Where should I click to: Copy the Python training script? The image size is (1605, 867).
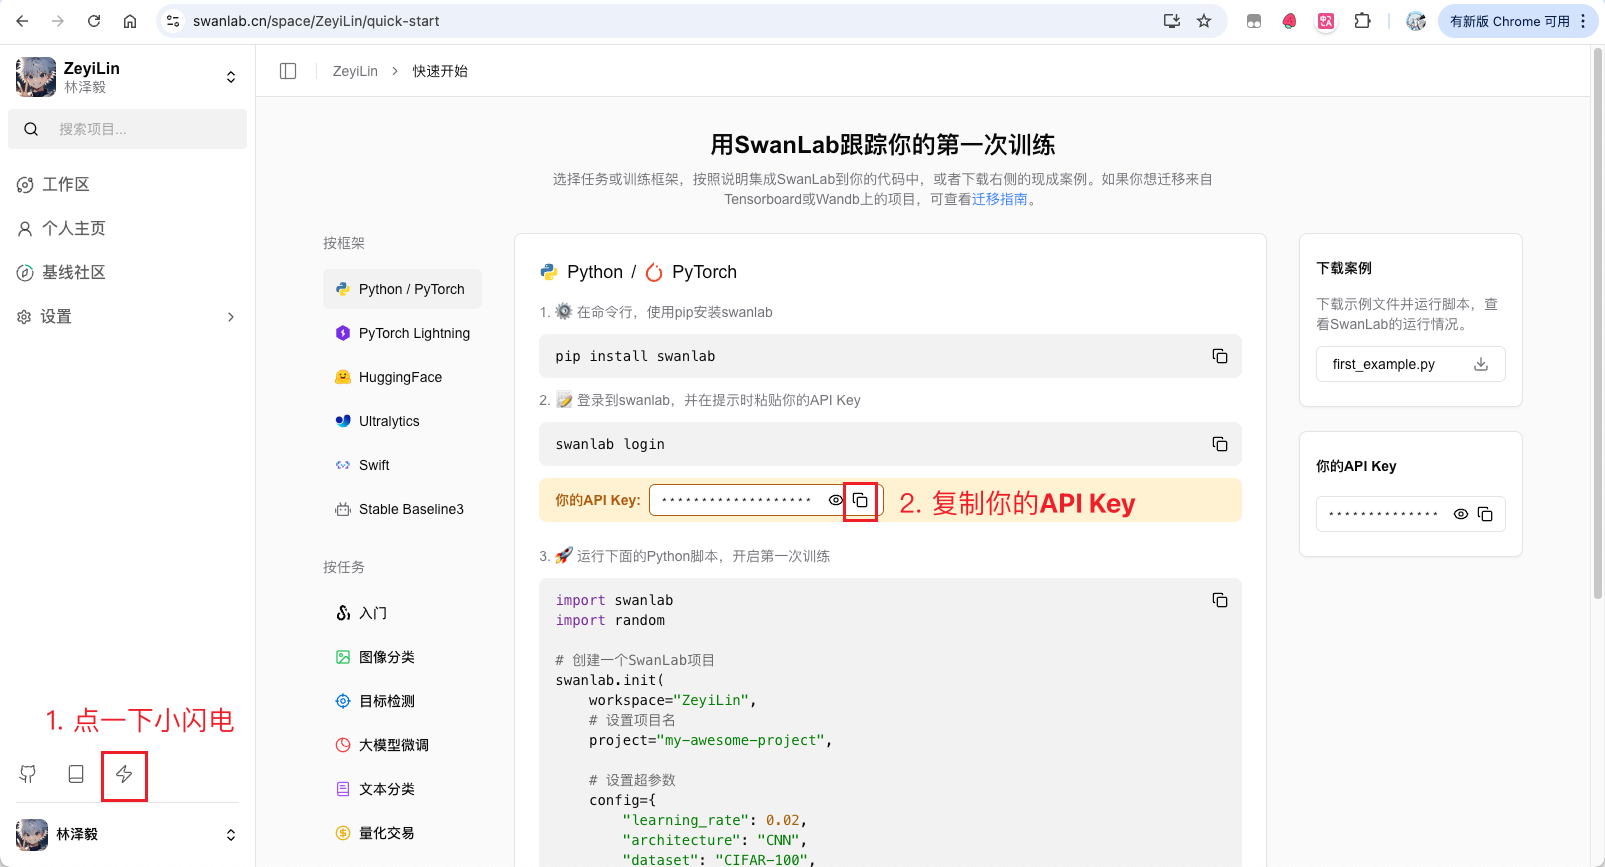coord(1220,600)
